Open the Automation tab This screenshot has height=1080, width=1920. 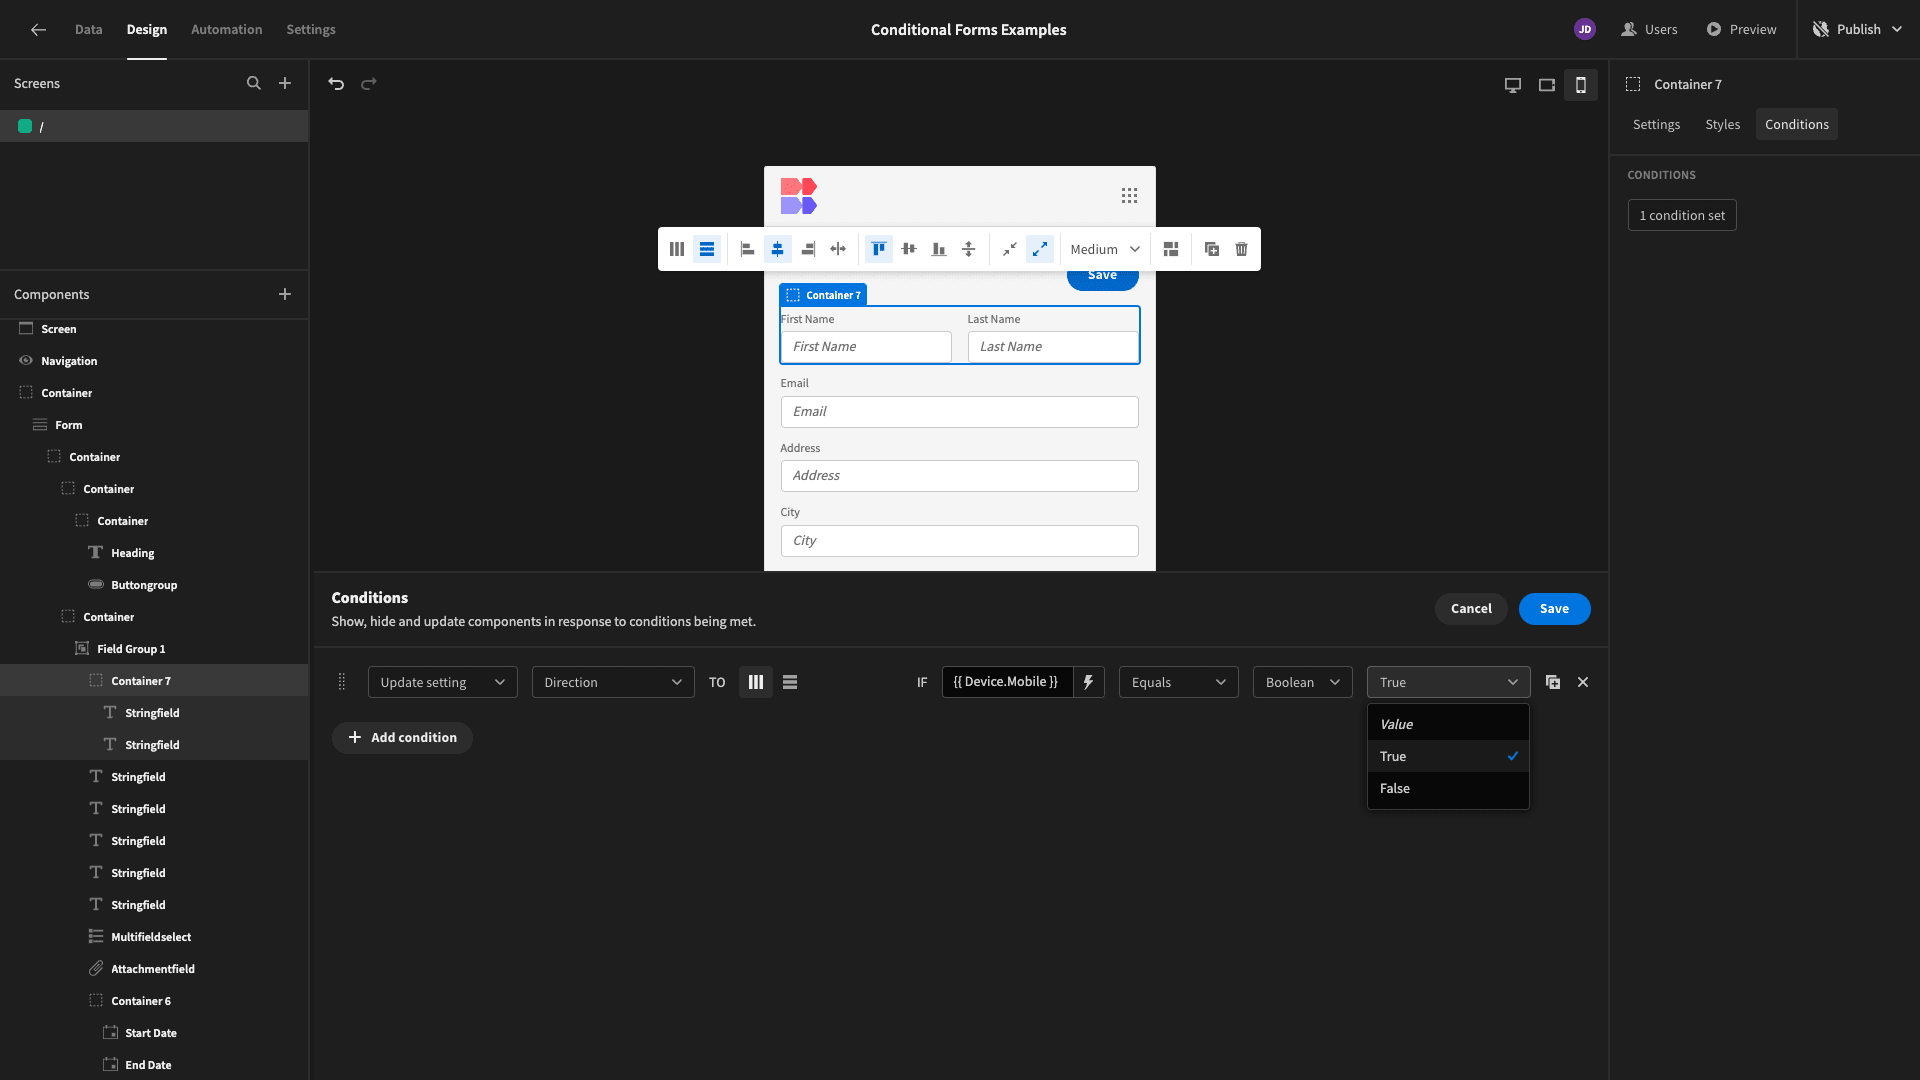pos(227,30)
